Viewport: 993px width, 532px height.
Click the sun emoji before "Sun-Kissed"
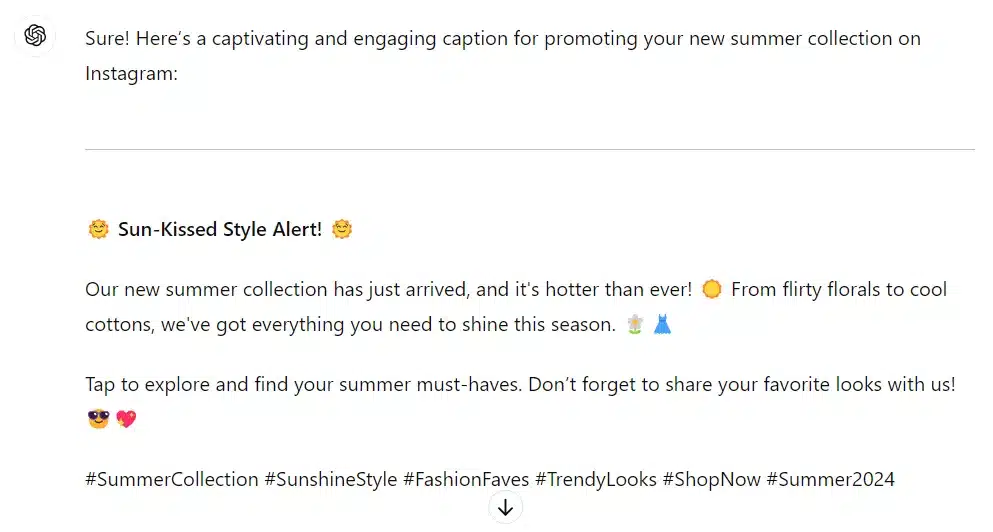click(98, 230)
